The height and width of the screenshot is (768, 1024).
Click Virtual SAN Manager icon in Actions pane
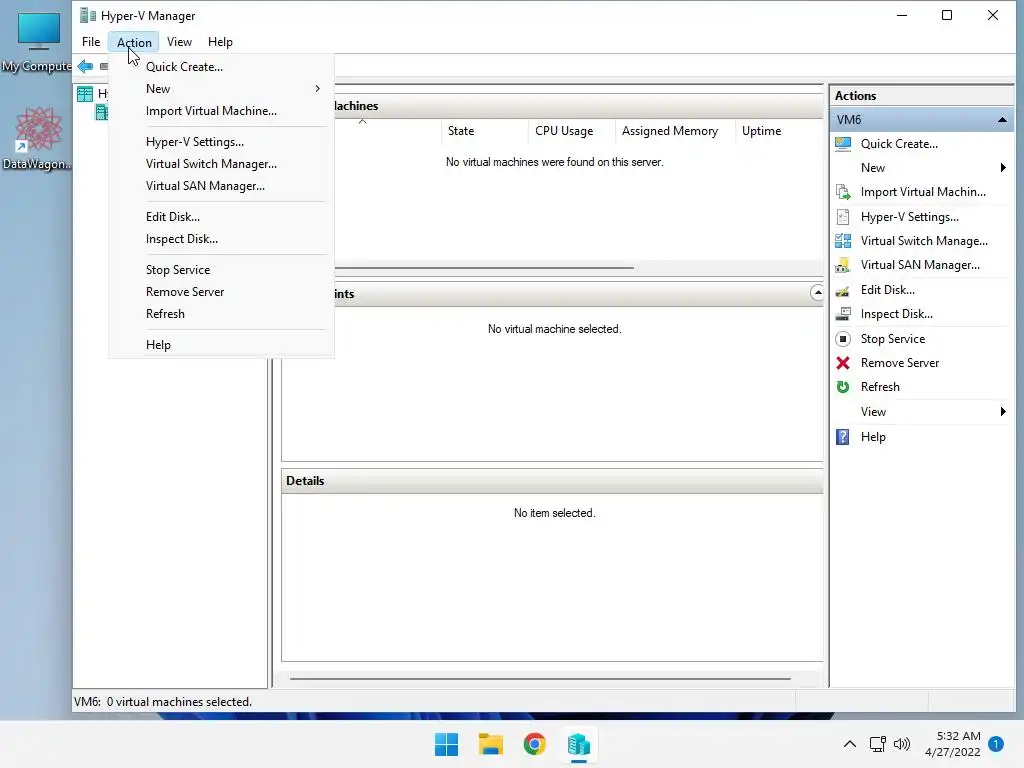pos(843,265)
